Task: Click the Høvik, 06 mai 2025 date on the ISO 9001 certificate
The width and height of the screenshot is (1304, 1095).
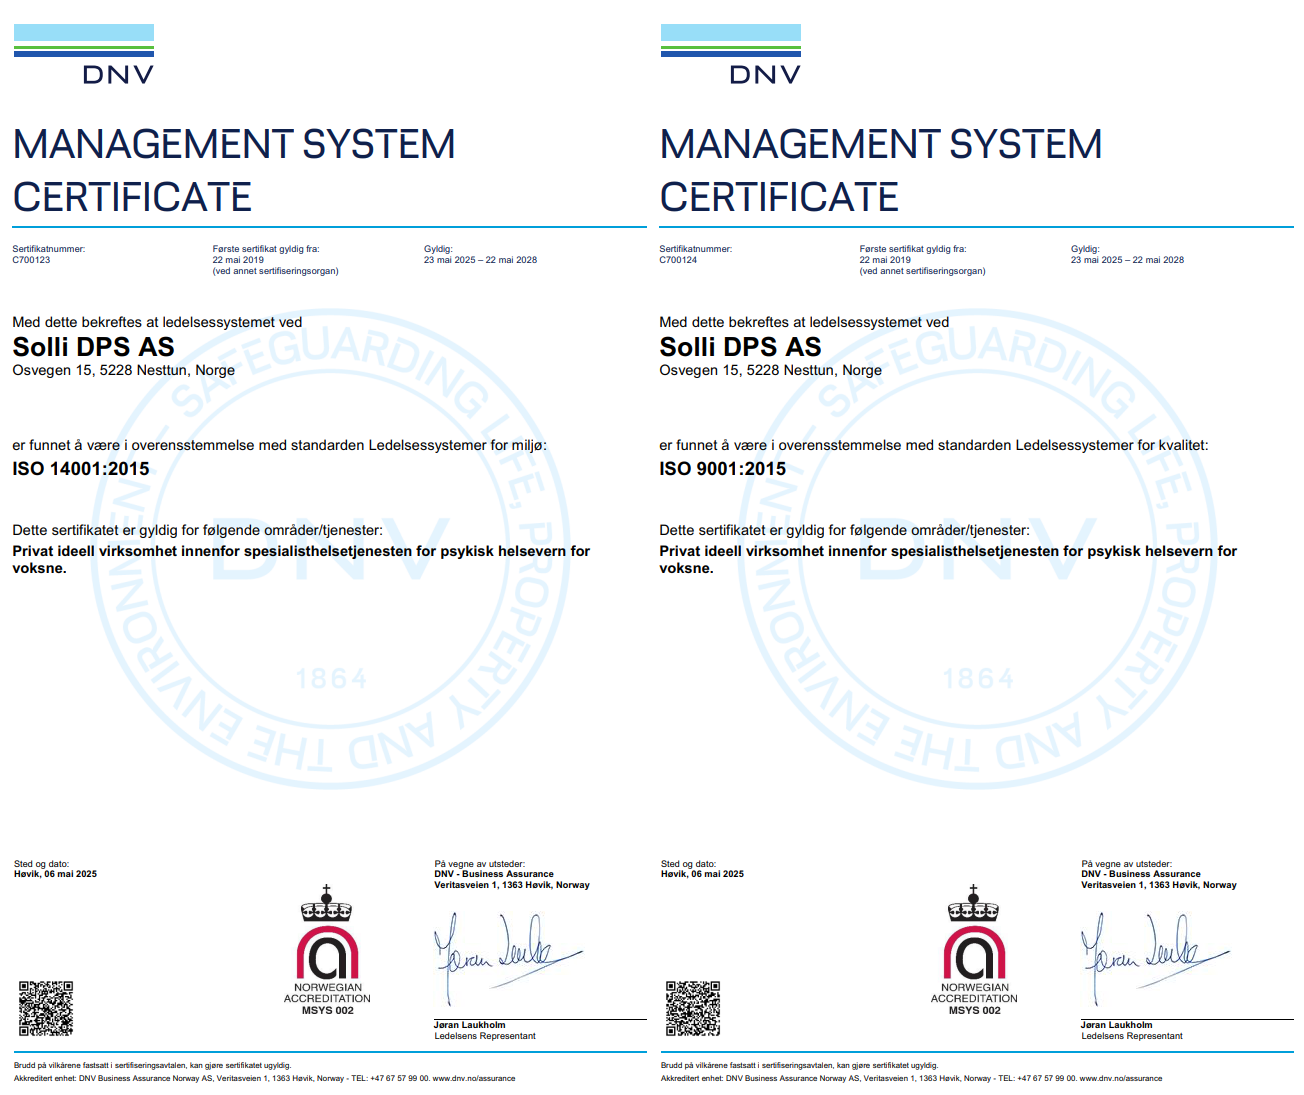Action: pyautogui.click(x=702, y=874)
